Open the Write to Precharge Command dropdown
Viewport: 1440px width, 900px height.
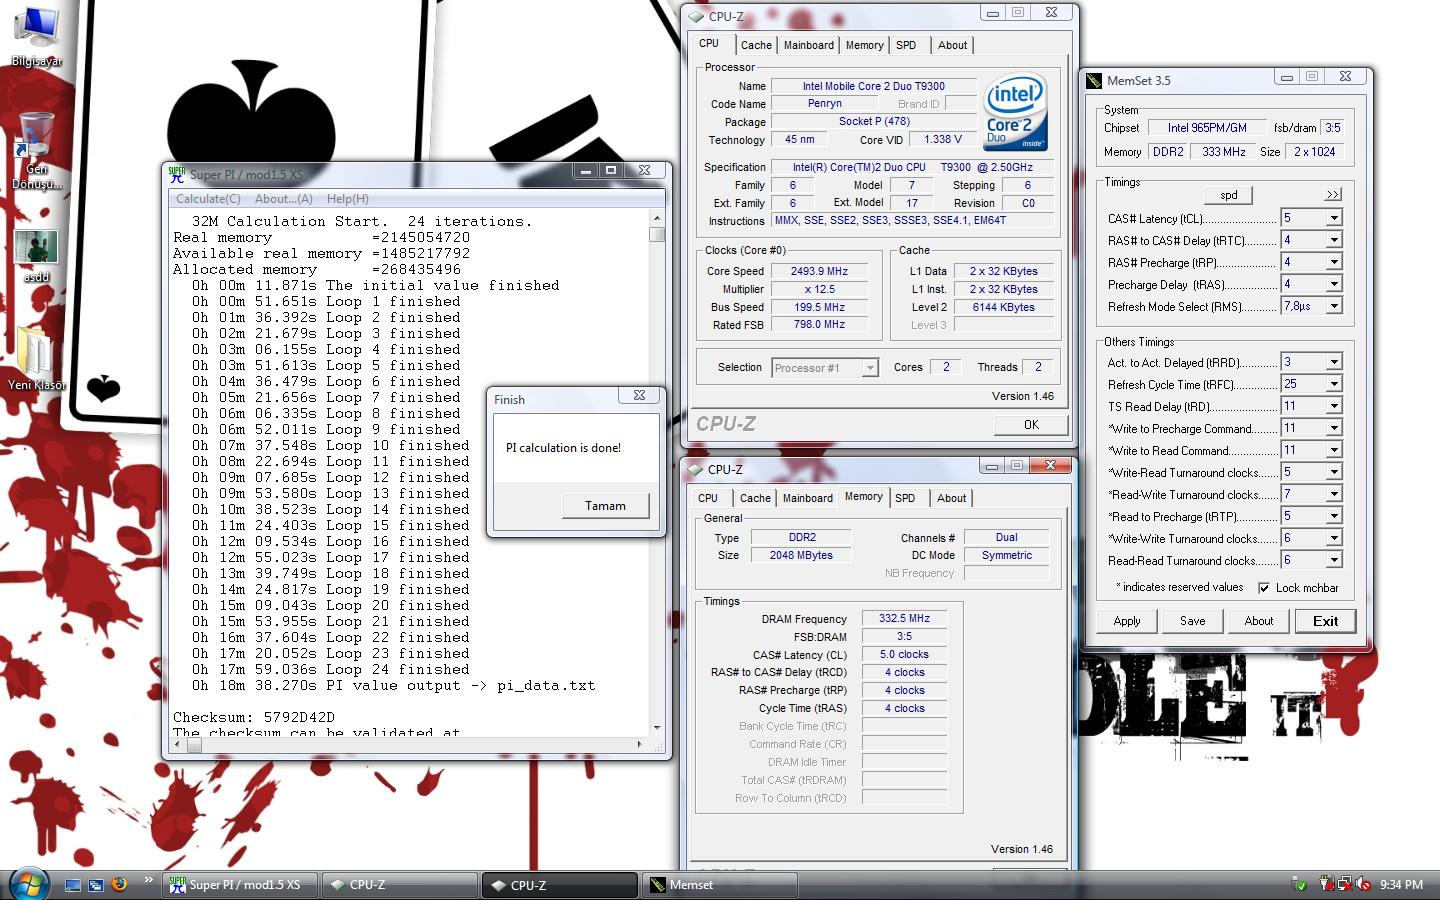(x=1333, y=428)
